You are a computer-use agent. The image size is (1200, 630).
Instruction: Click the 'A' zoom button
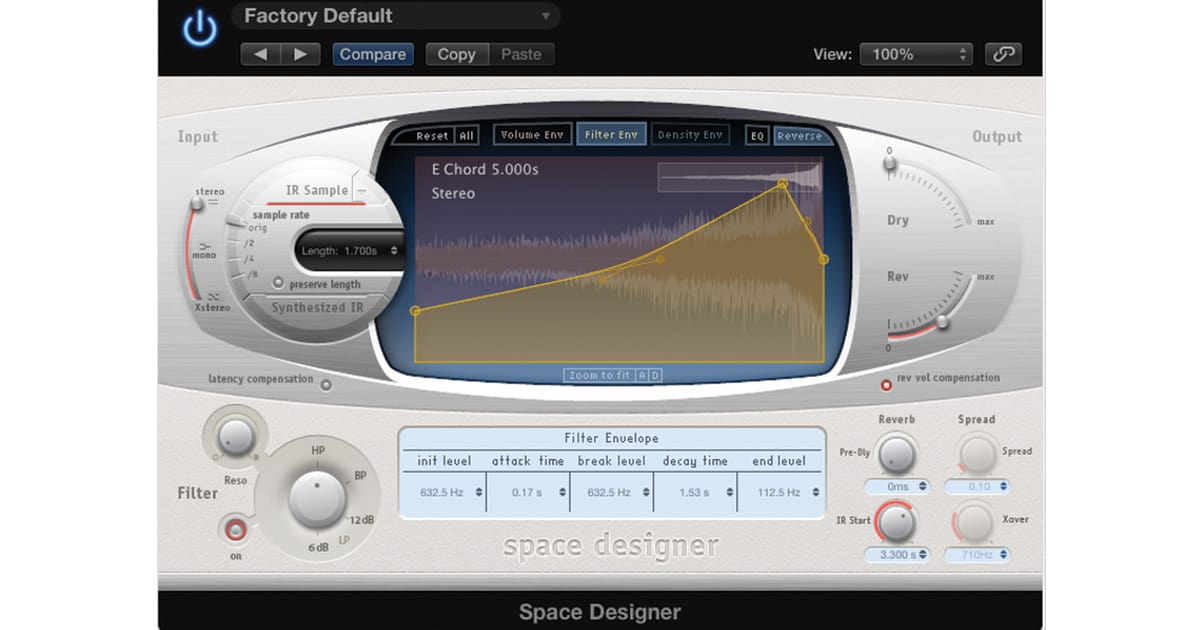pyautogui.click(x=644, y=375)
